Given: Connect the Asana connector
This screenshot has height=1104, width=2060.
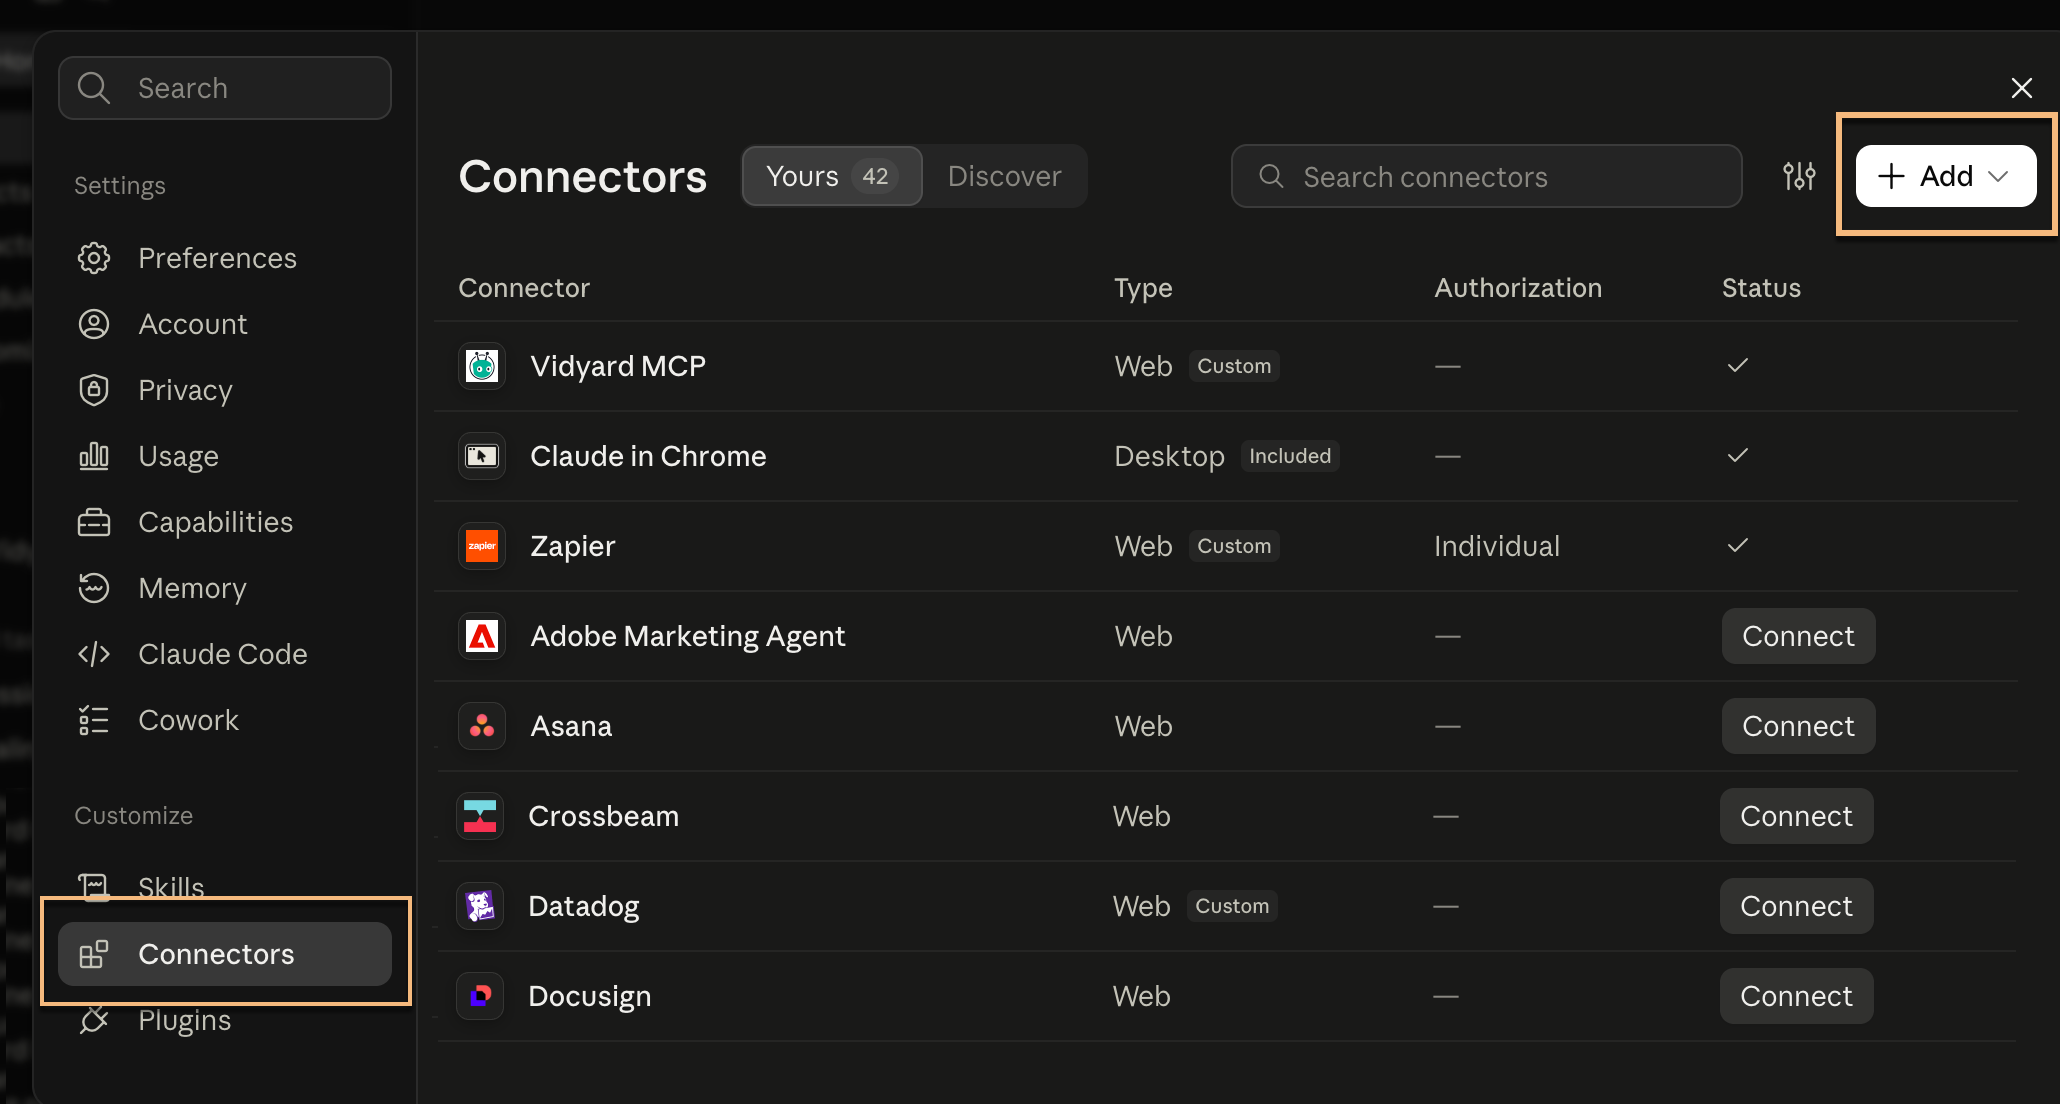Looking at the screenshot, I should pos(1798,726).
